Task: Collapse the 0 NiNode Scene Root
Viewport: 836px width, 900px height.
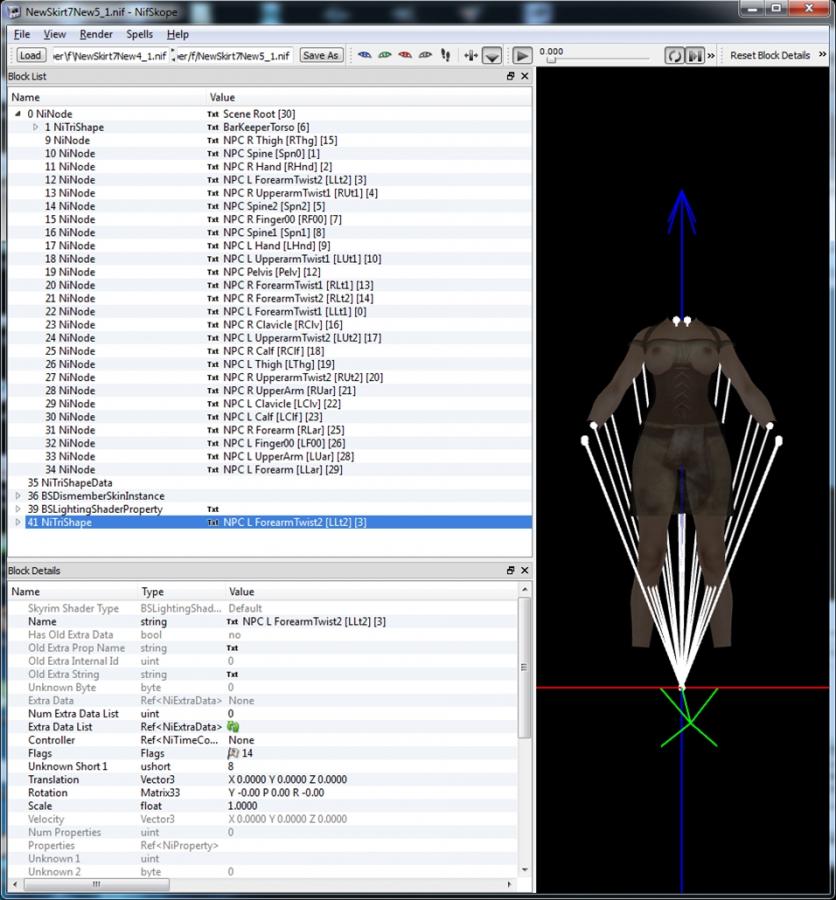Action: [18, 114]
